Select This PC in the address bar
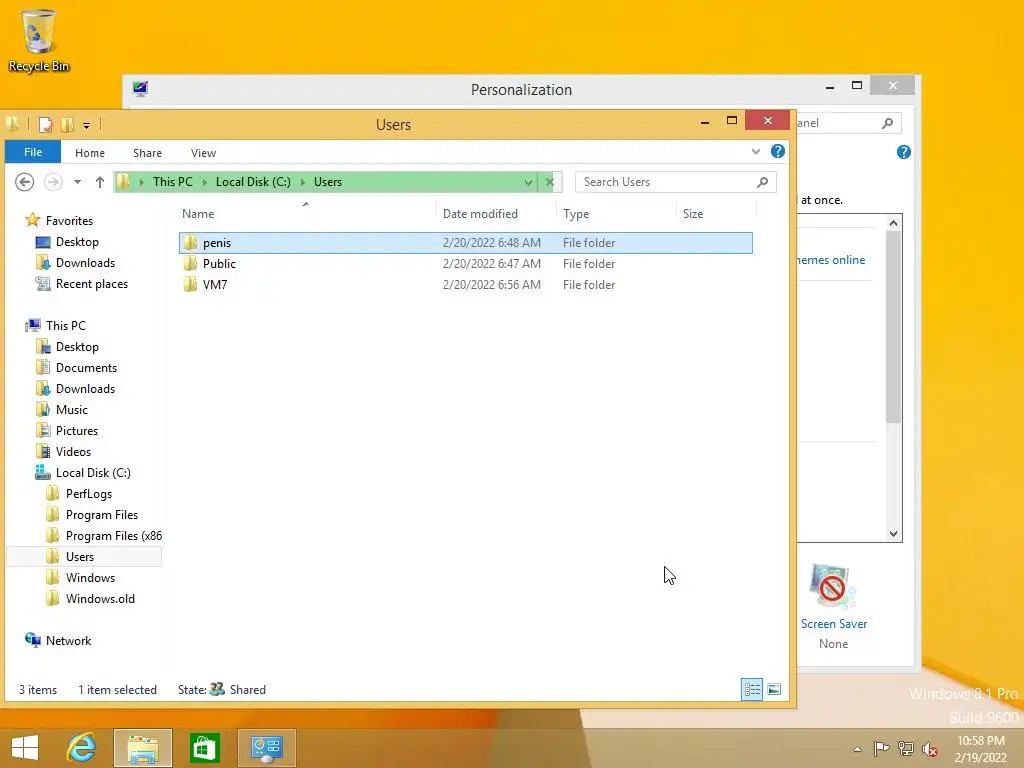Image resolution: width=1024 pixels, height=768 pixels. [x=172, y=182]
